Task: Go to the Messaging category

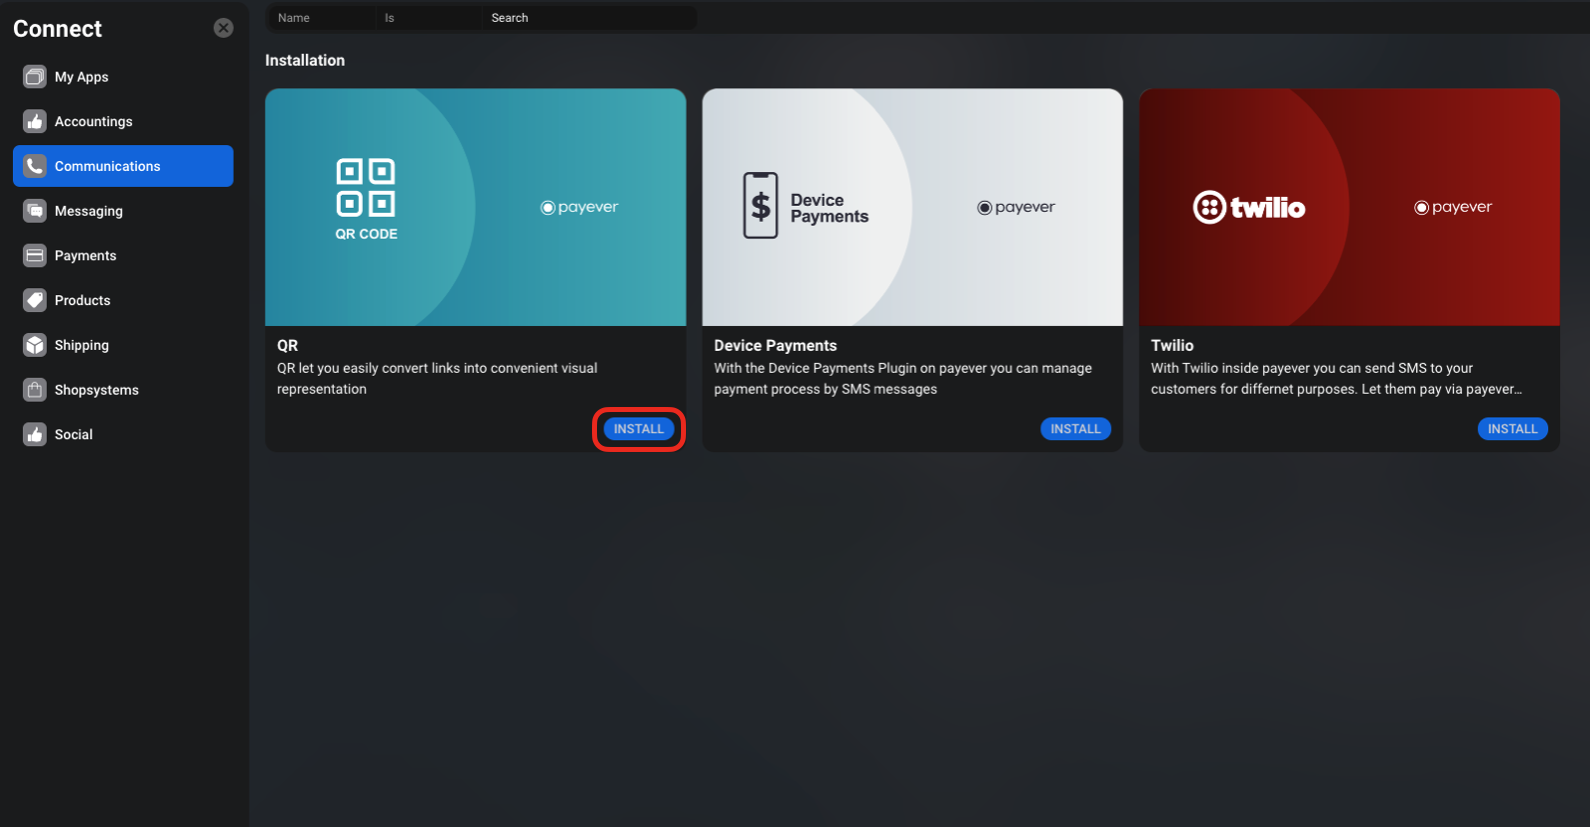Action: click(123, 211)
